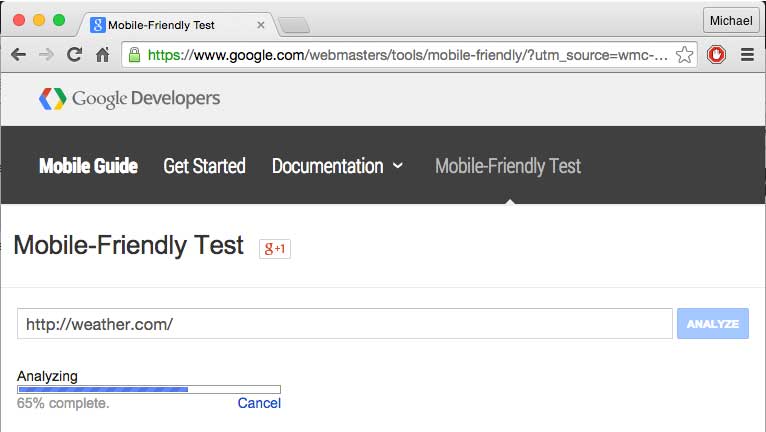This screenshot has width=766, height=432.
Task: Click the green SSL padlock icon
Action: [134, 55]
